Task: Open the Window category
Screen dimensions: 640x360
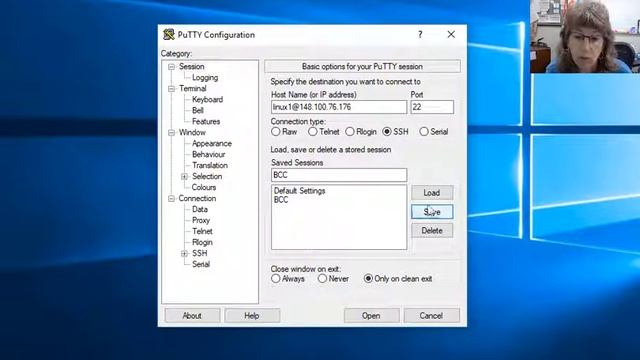Action: coord(192,133)
